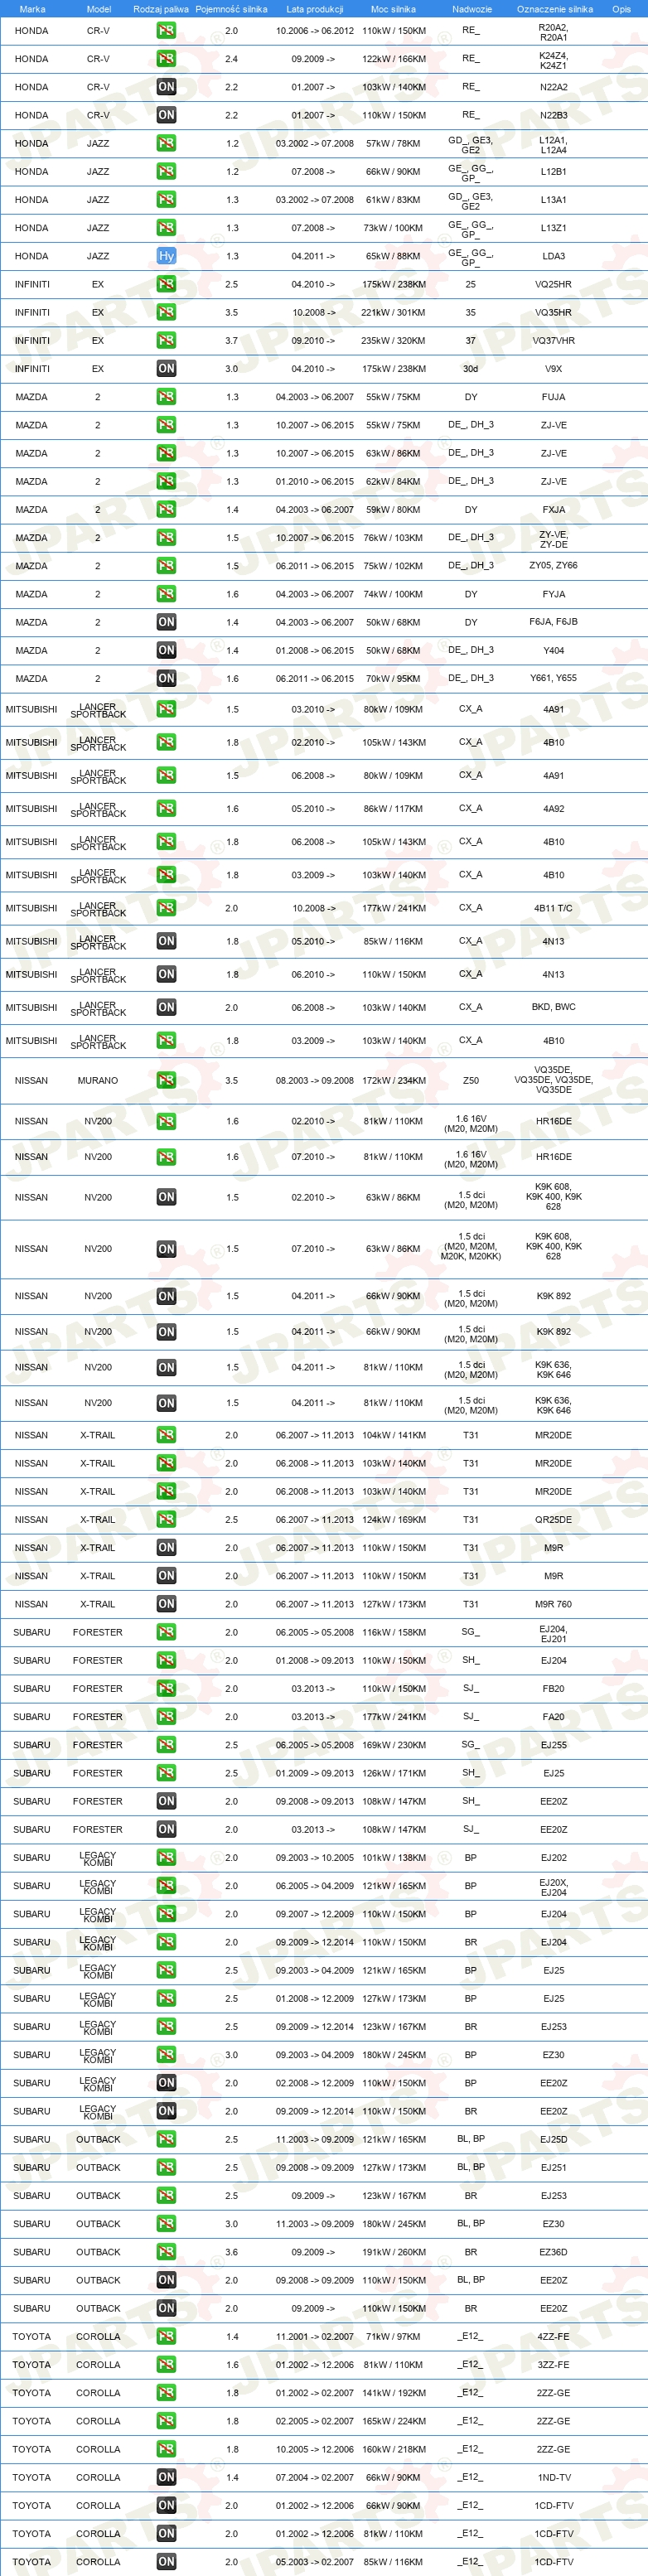The width and height of the screenshot is (648, 2576).
Task: Click diesel ON icon in Honda CR-V N22B3 row
Action: click(166, 115)
